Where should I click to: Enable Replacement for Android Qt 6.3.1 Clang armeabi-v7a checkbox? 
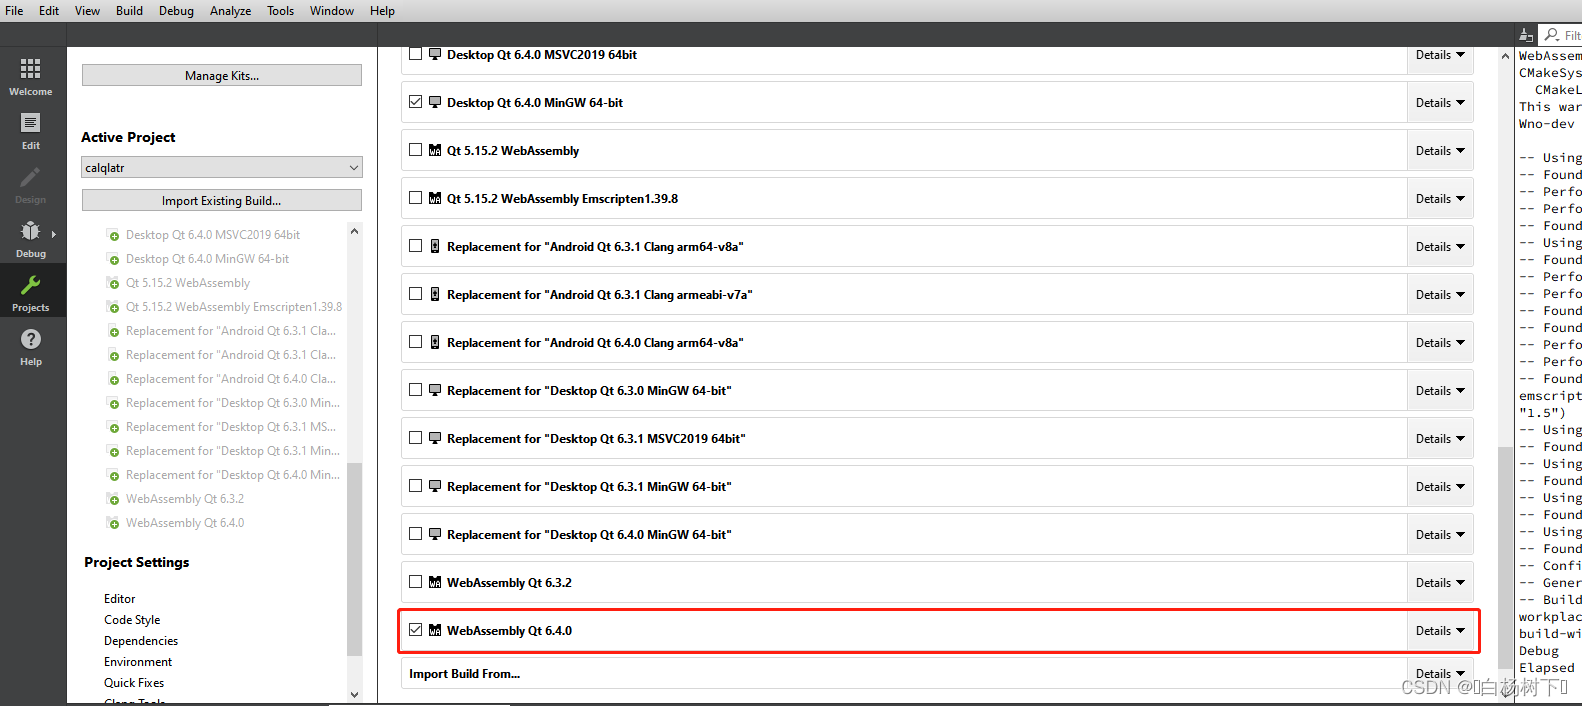[x=416, y=294]
